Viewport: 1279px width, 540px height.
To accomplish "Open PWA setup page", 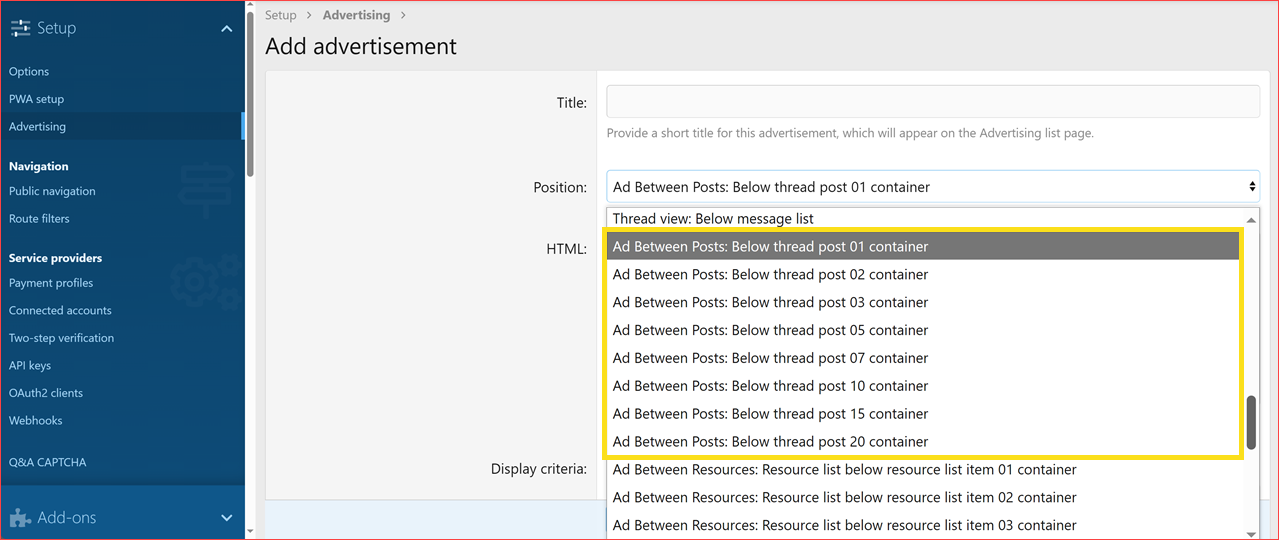I will click(36, 99).
